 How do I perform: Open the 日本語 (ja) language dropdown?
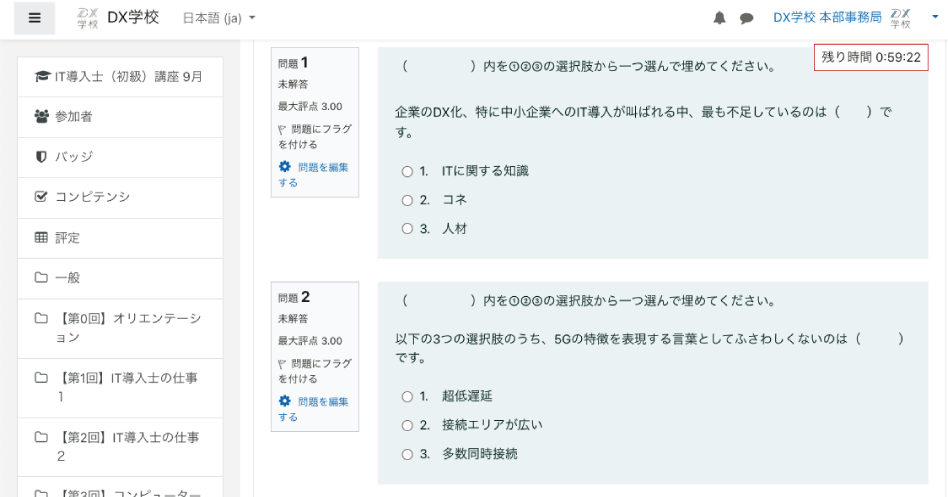pos(219,18)
